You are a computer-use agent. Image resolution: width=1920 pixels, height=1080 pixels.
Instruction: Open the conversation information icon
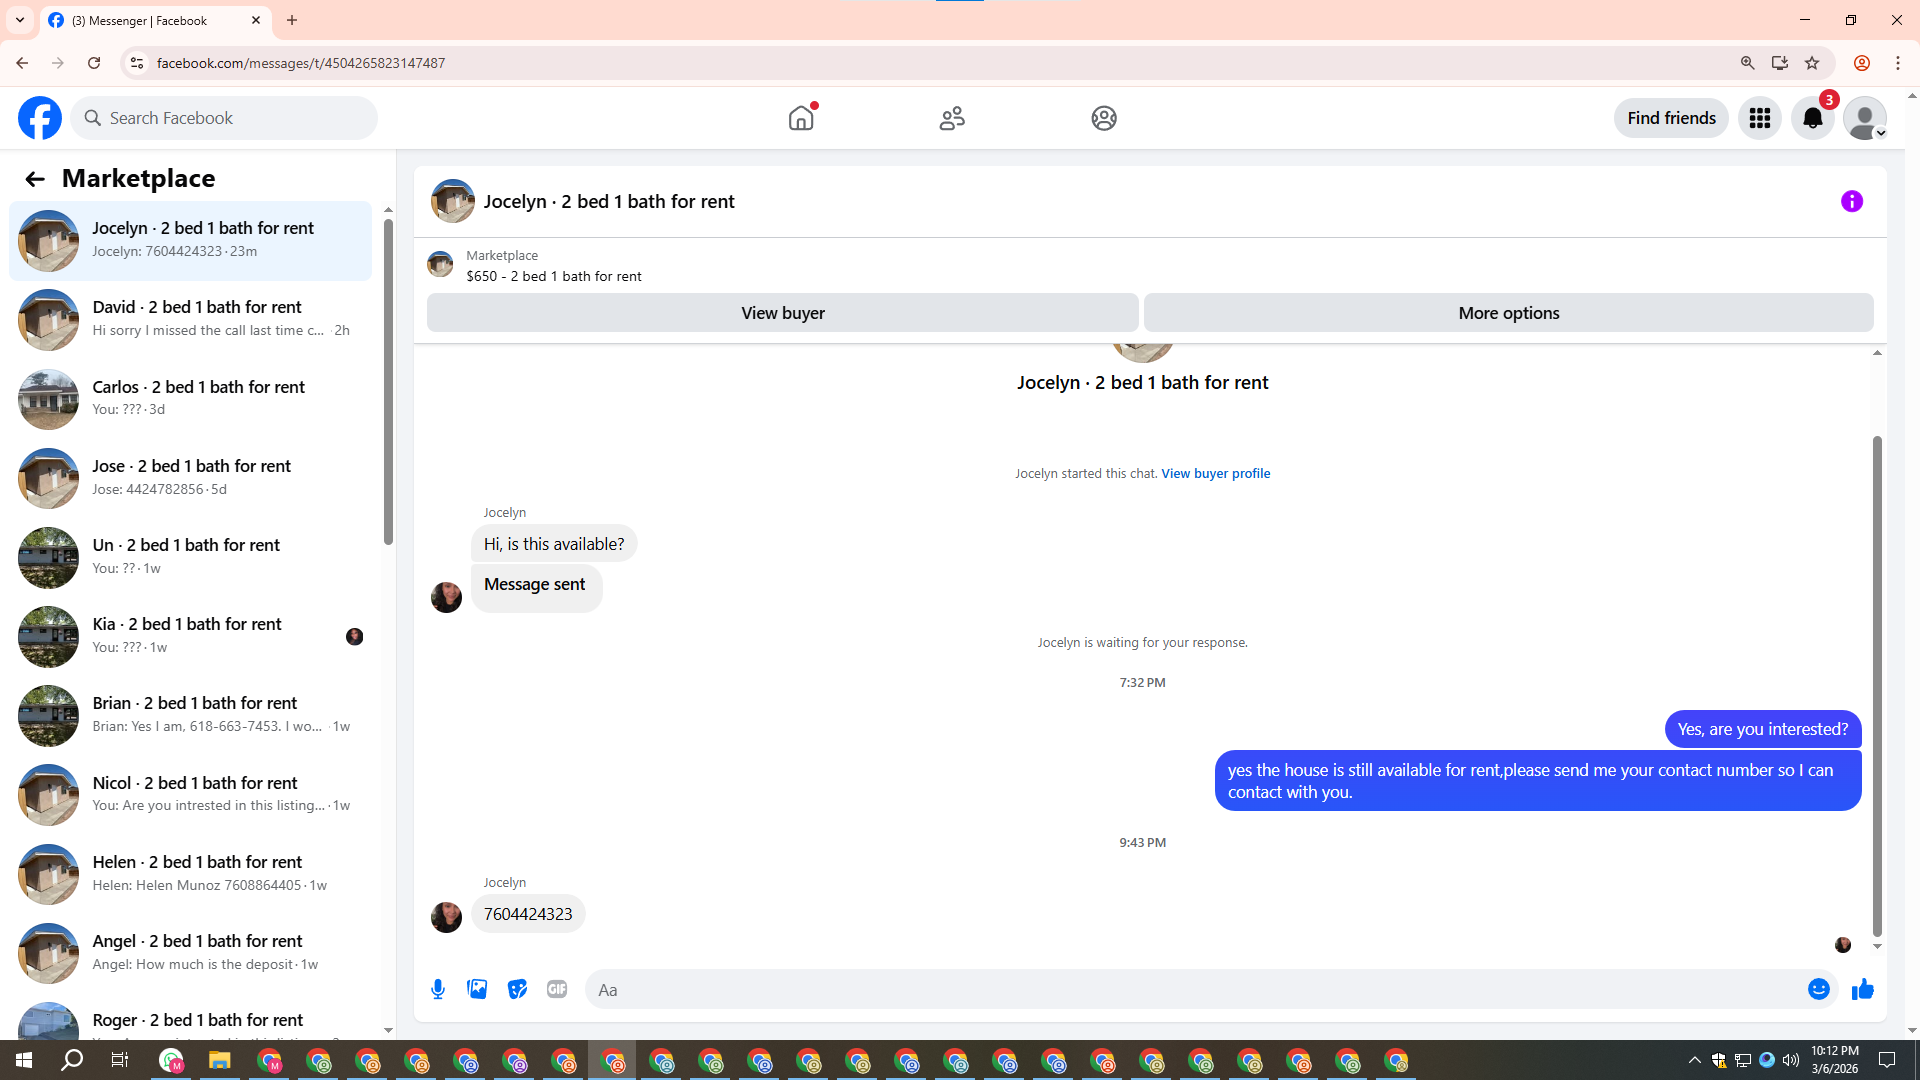[1851, 201]
